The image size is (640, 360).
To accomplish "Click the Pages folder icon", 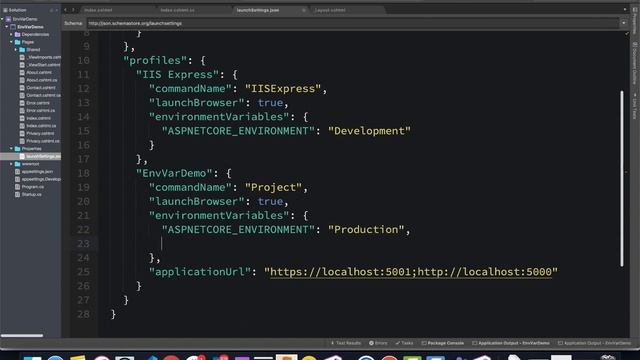I will 18,42.
